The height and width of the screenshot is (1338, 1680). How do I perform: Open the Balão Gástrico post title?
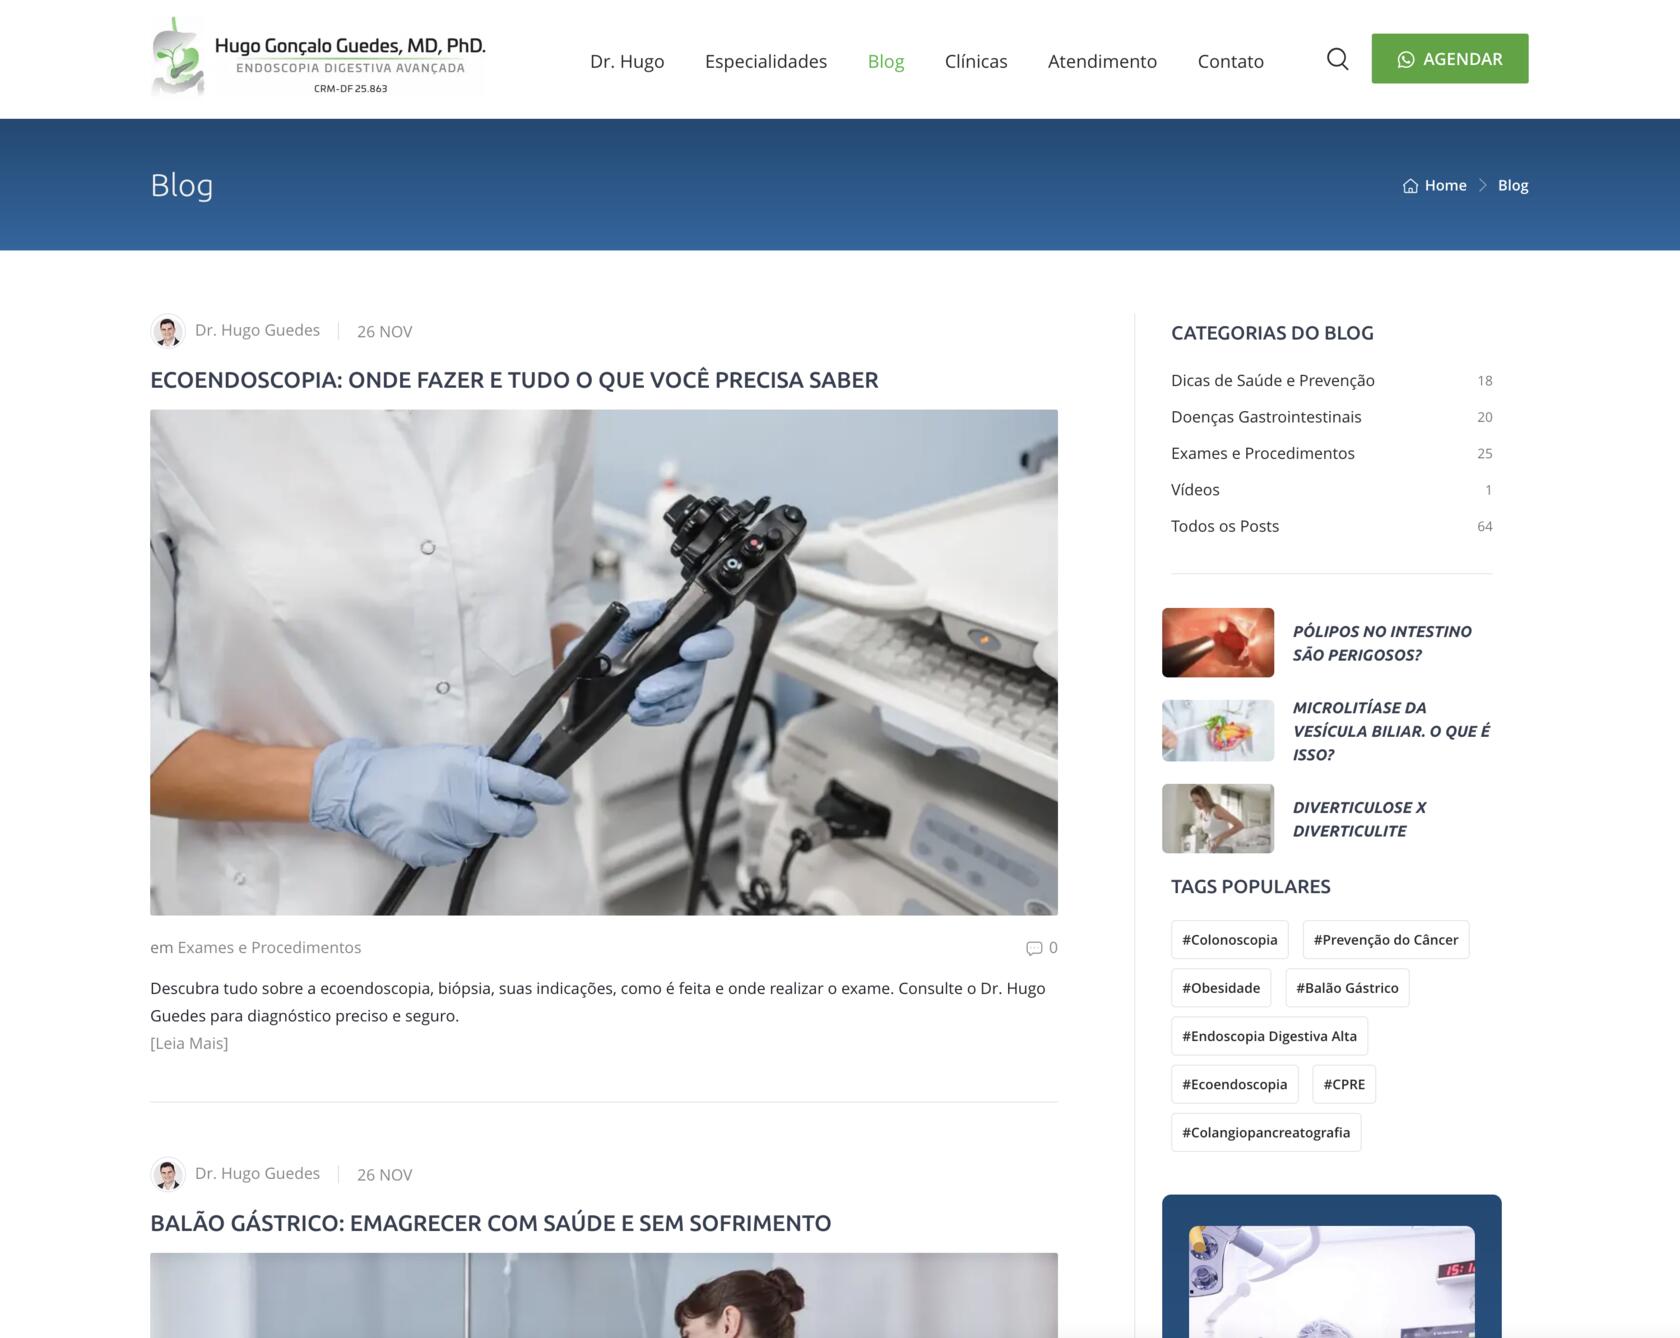pos(490,1223)
